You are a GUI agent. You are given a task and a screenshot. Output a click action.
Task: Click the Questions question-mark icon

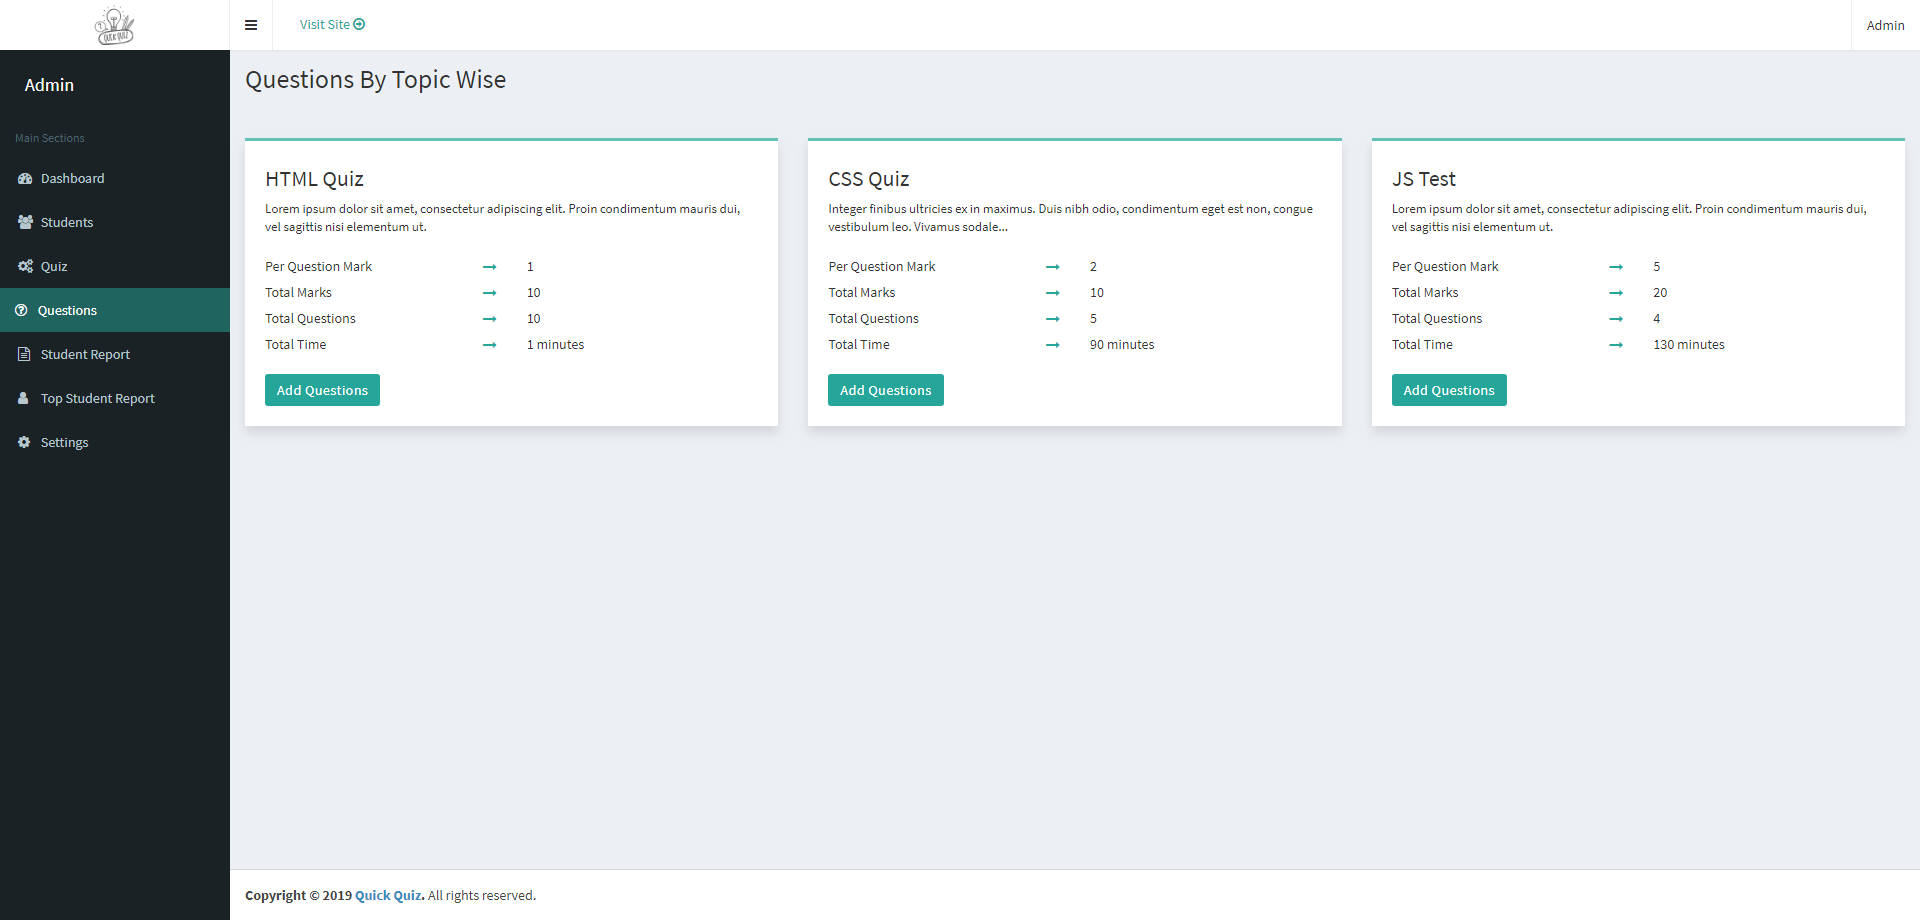21,310
